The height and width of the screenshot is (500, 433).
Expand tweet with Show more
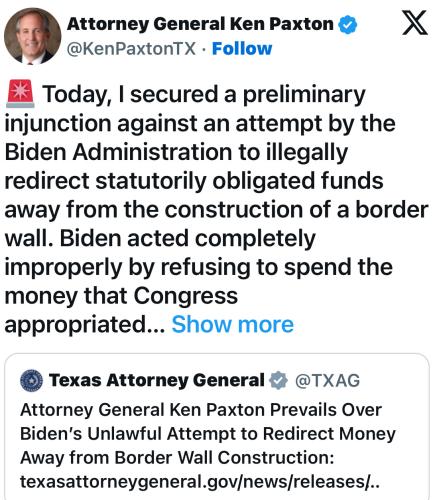click(x=233, y=324)
